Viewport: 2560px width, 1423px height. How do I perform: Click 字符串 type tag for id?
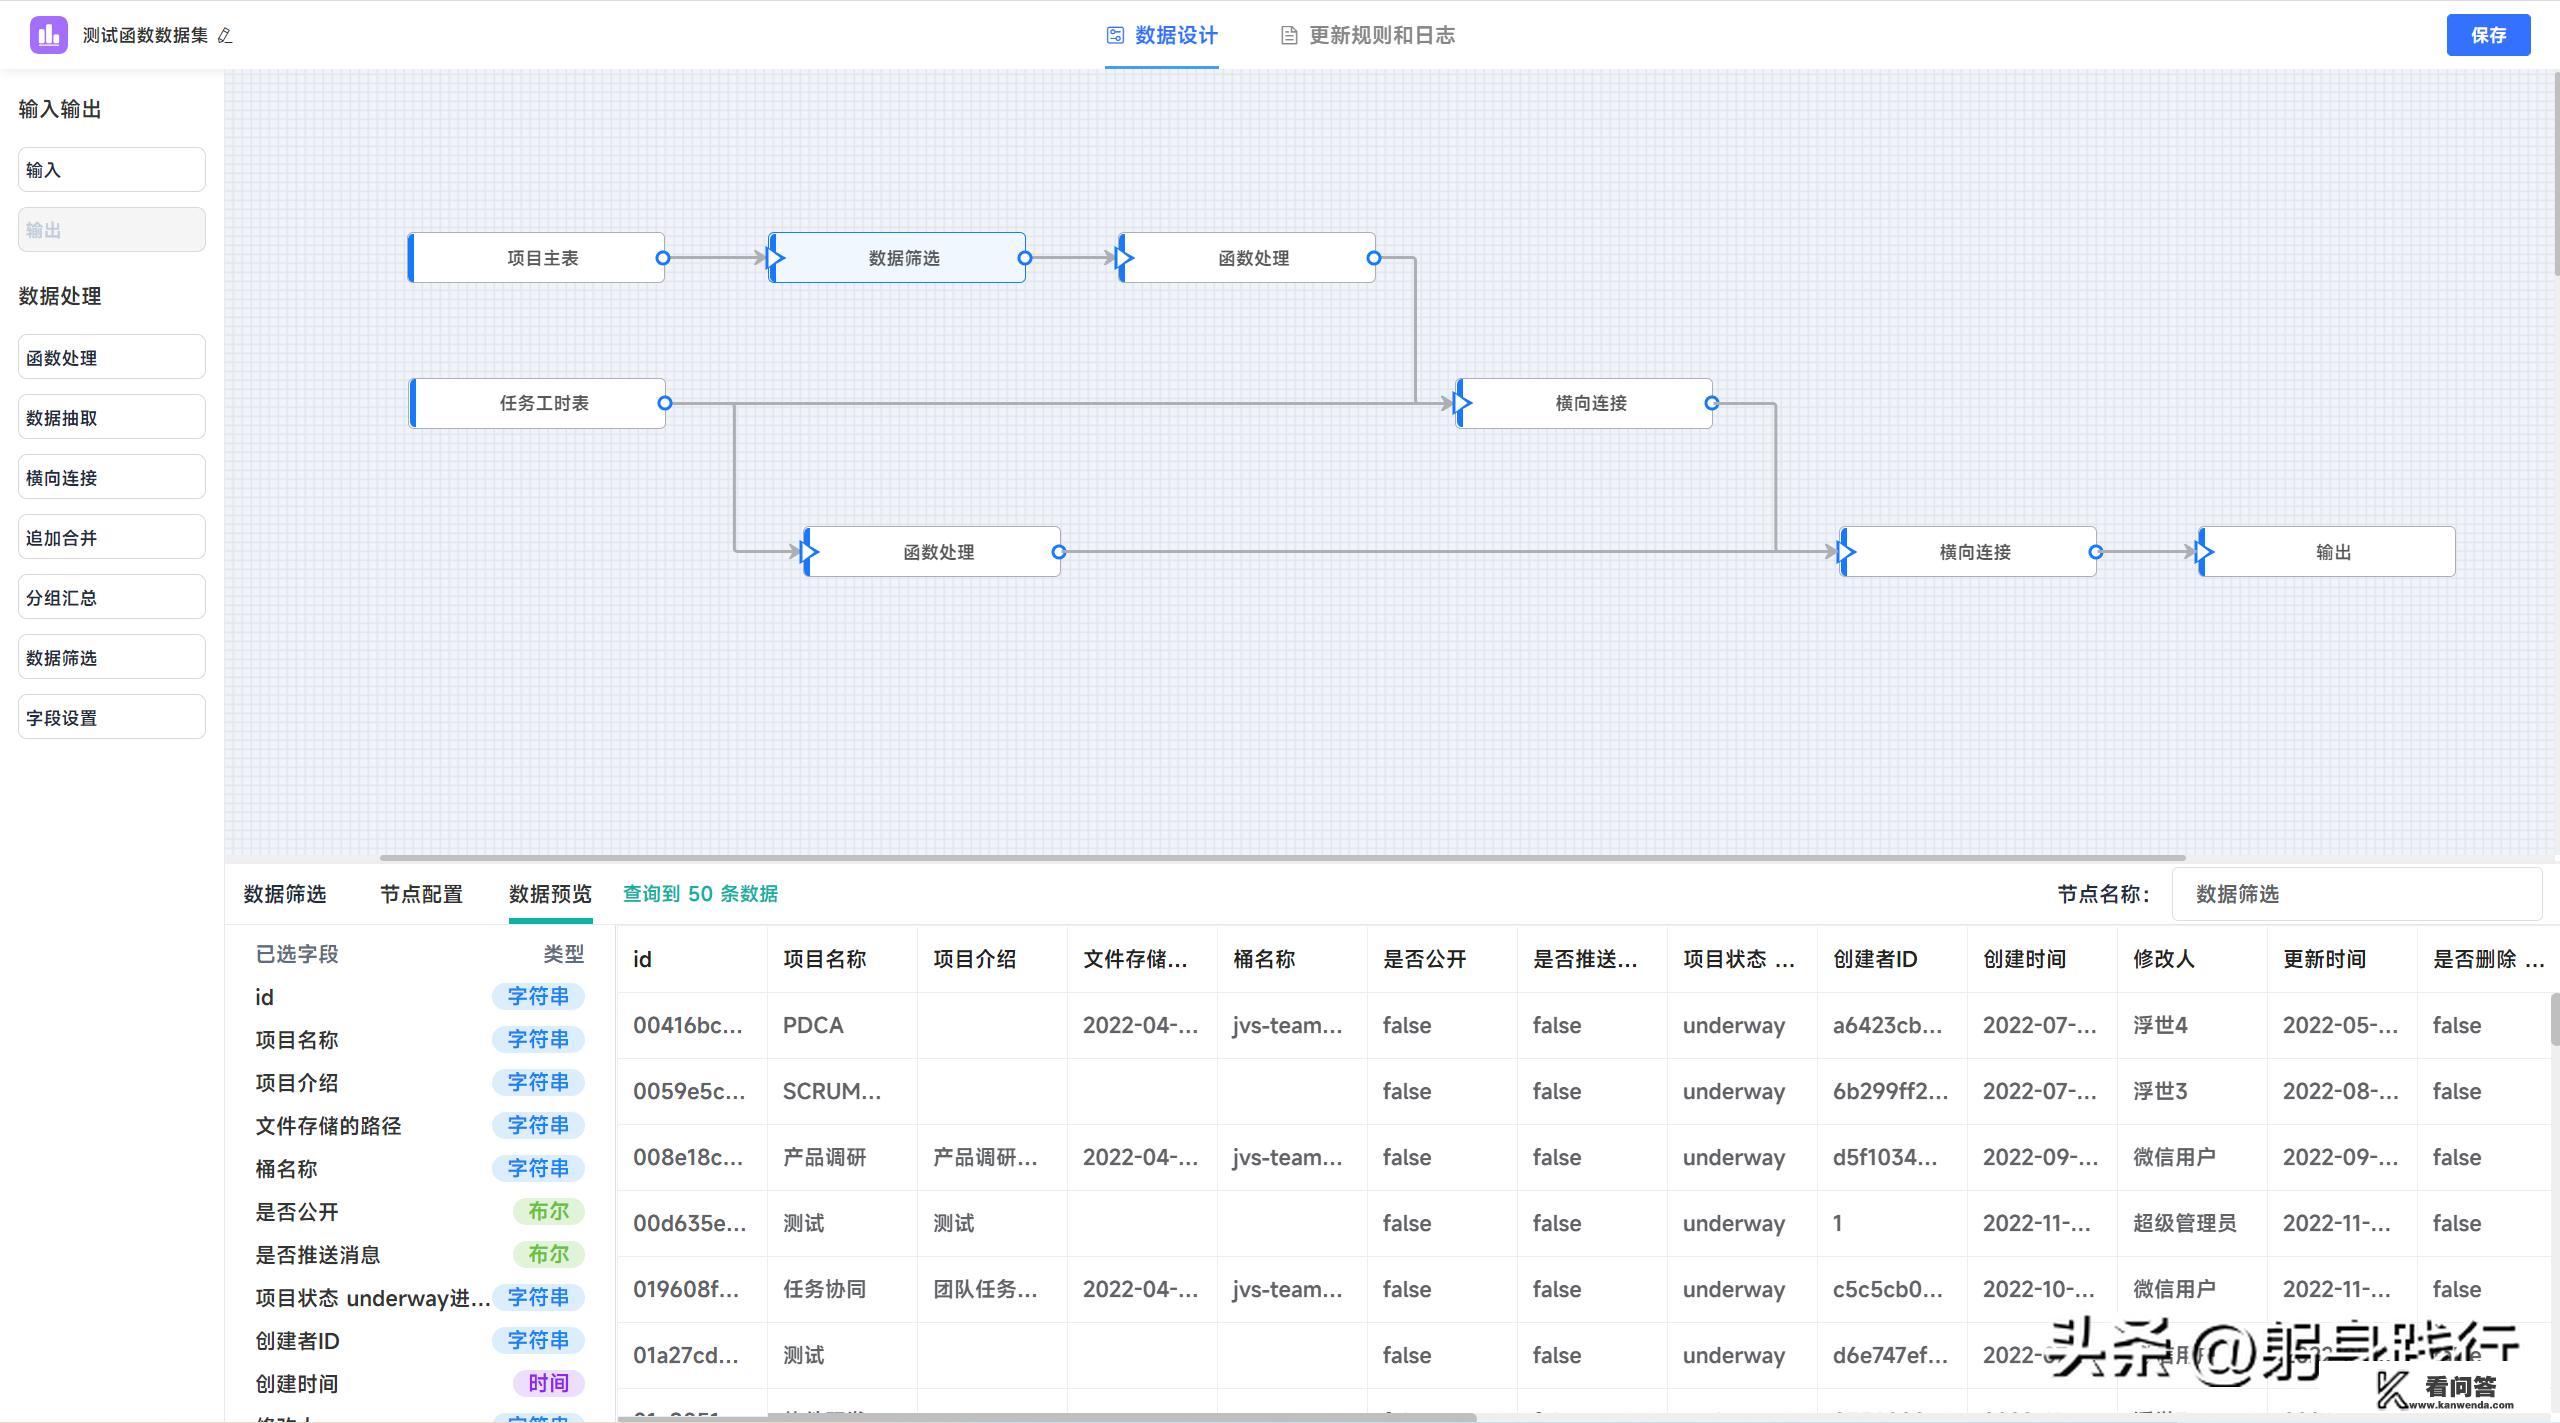[538, 996]
